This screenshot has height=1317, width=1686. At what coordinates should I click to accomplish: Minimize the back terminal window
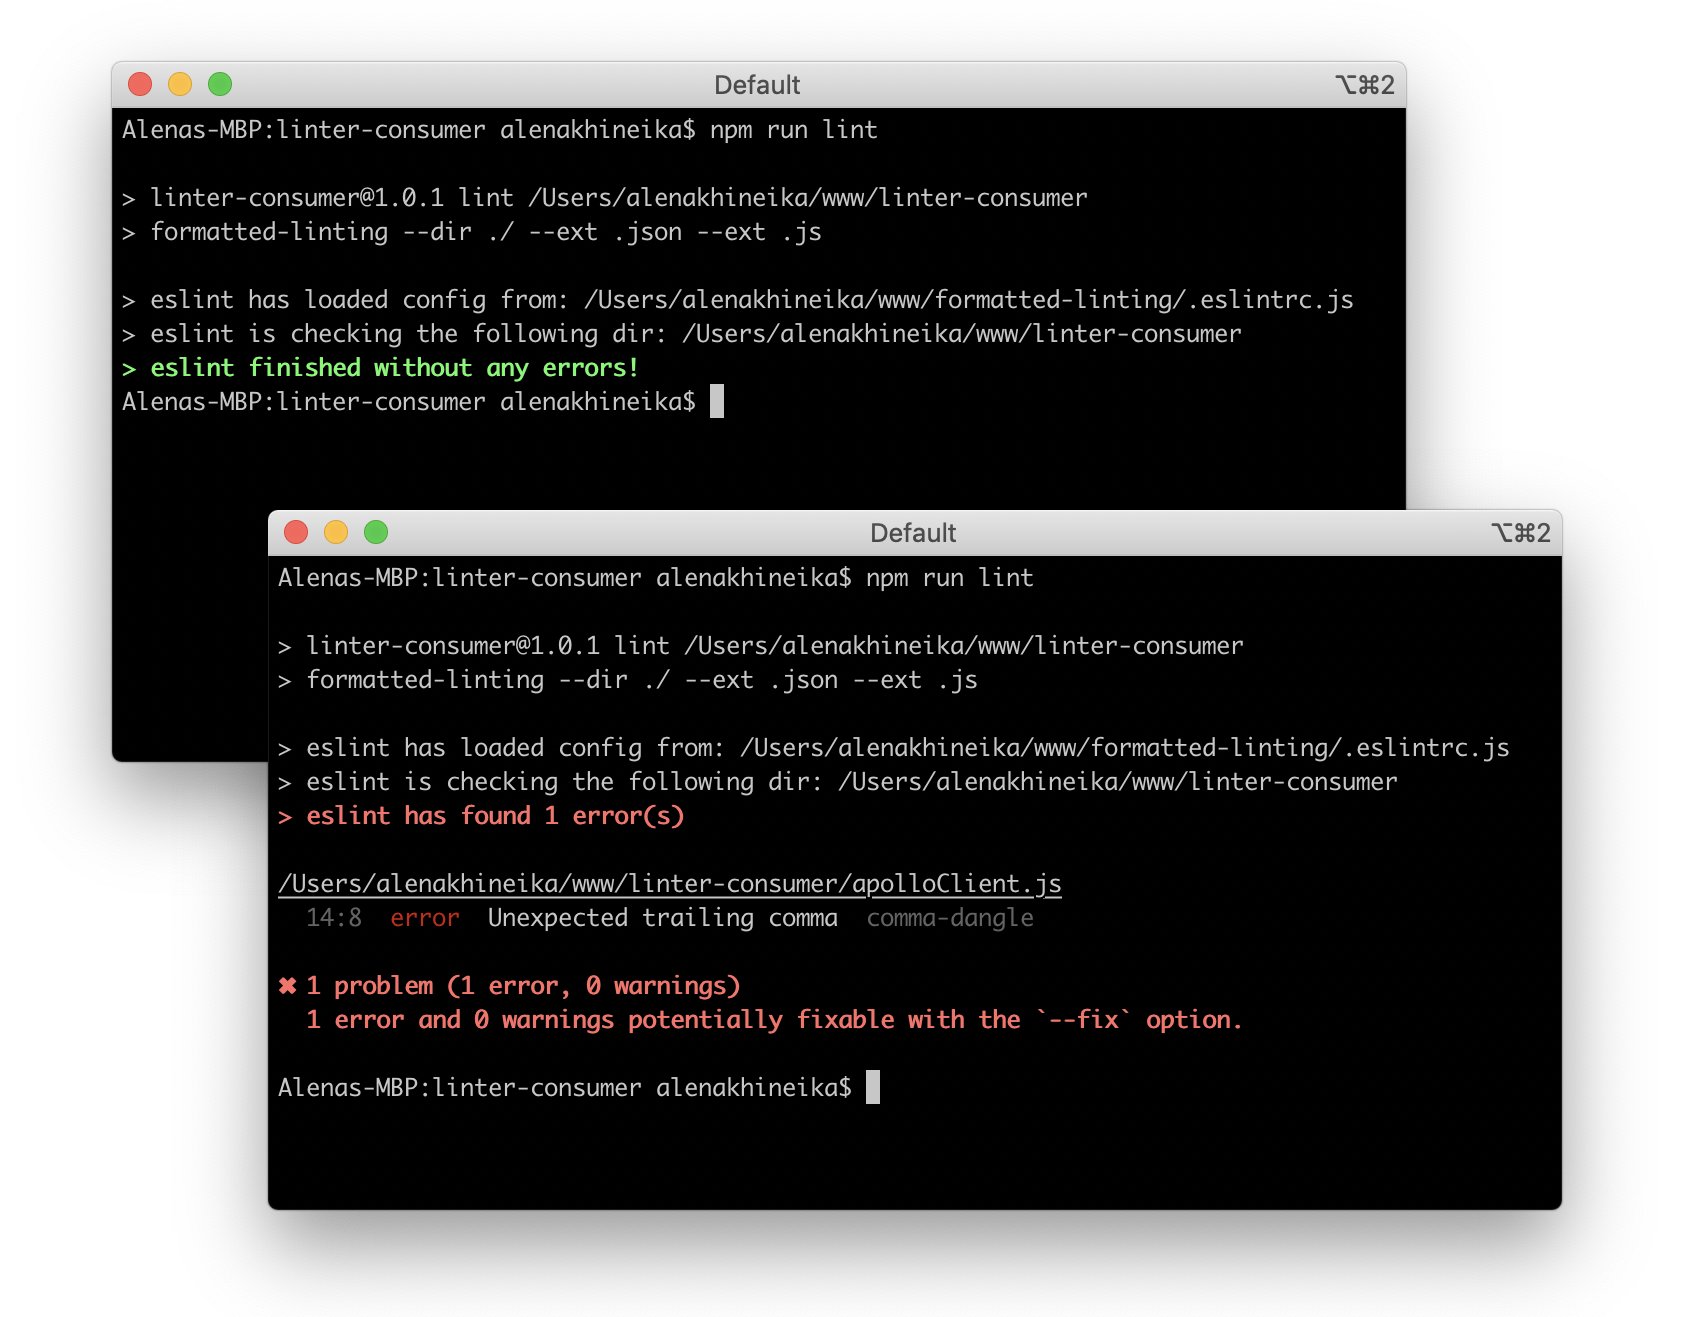(x=180, y=84)
